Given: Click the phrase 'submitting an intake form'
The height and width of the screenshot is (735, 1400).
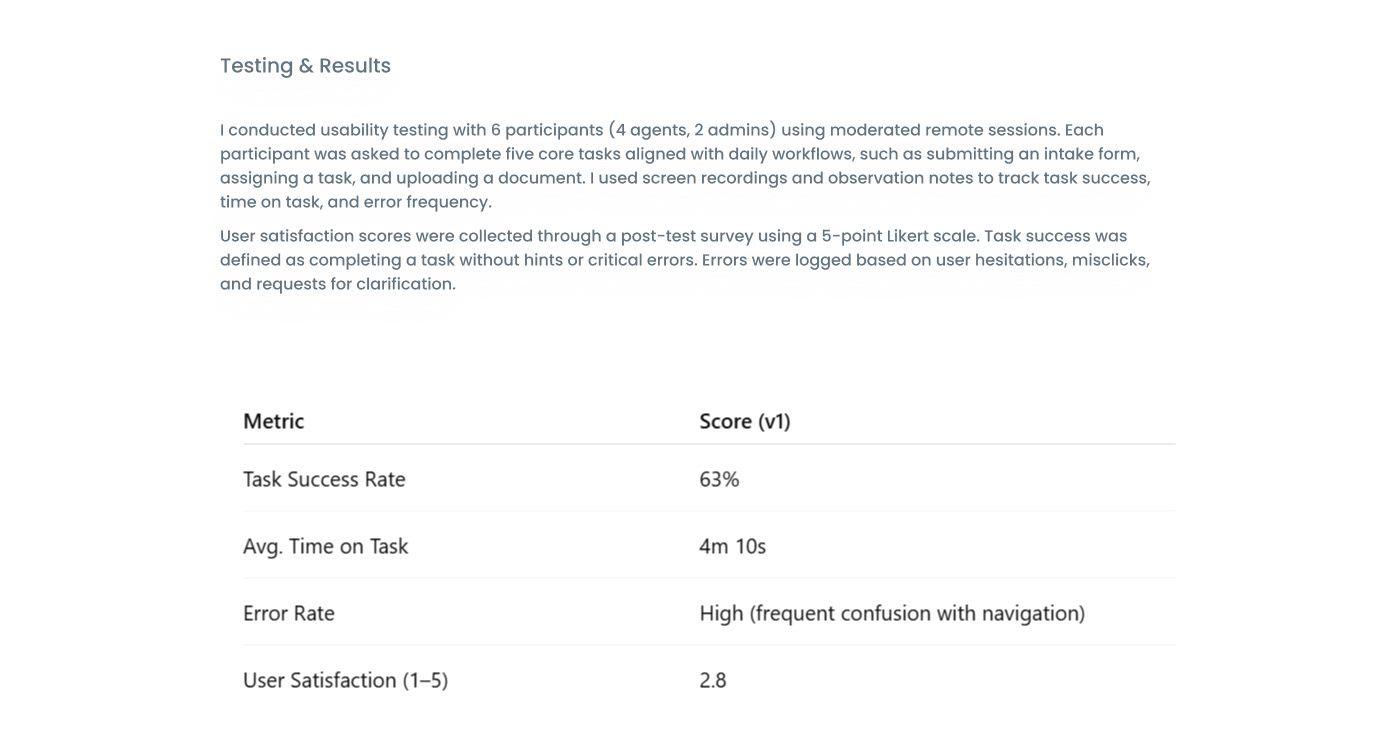Looking at the screenshot, I should (1032, 154).
